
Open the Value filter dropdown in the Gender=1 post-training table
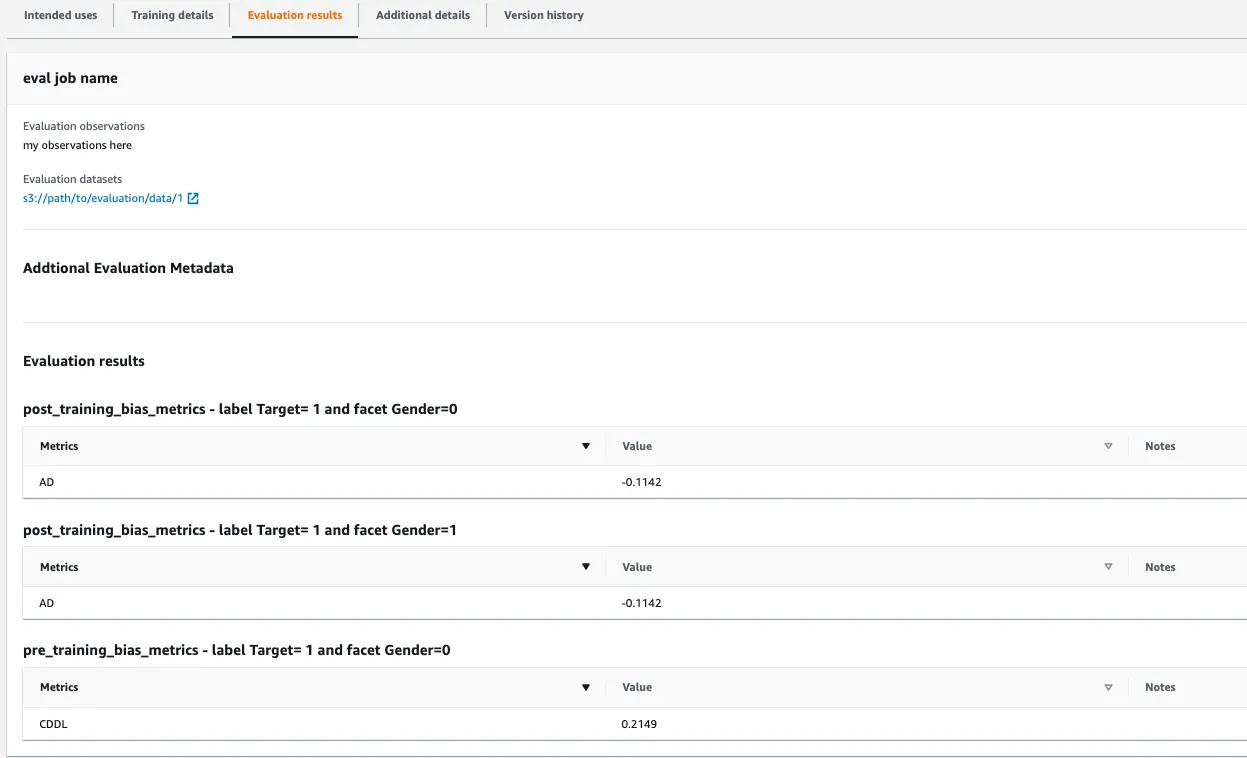(1108, 566)
